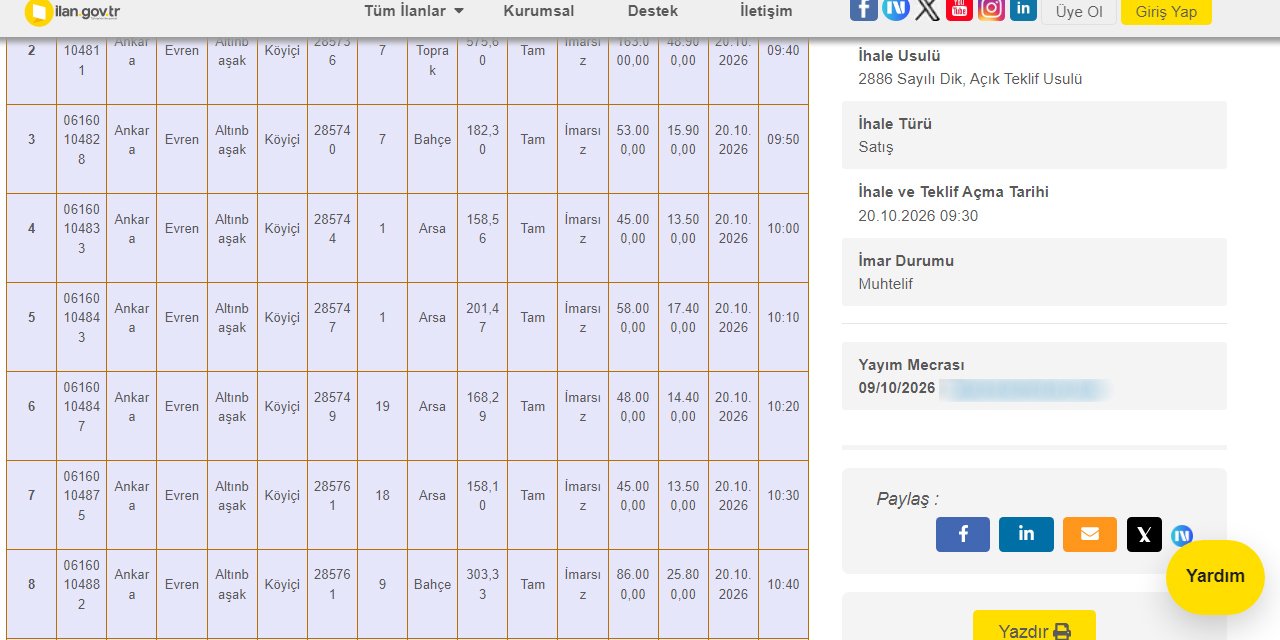Open the İletişim menu item
The height and width of the screenshot is (640, 1280).
pyautogui.click(x=766, y=11)
